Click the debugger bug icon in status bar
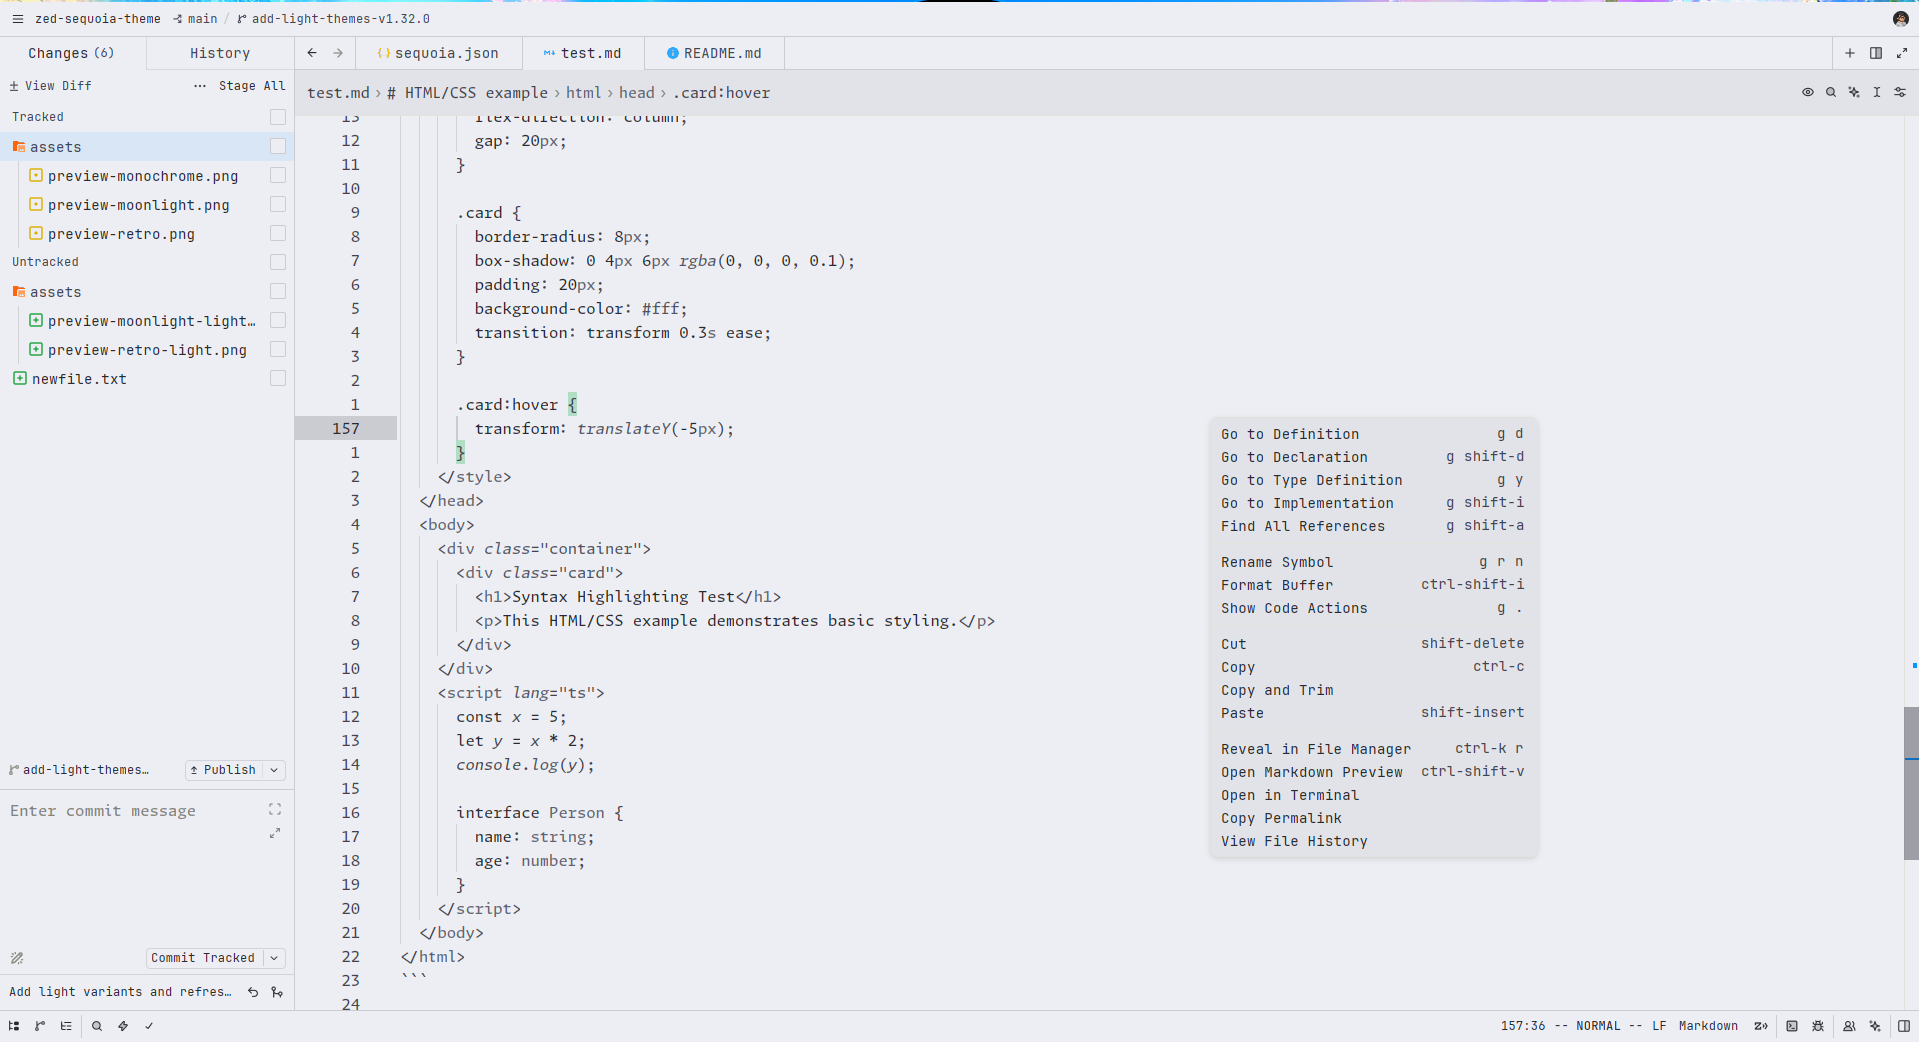Screen dimensions: 1919x1042 (1818, 1026)
